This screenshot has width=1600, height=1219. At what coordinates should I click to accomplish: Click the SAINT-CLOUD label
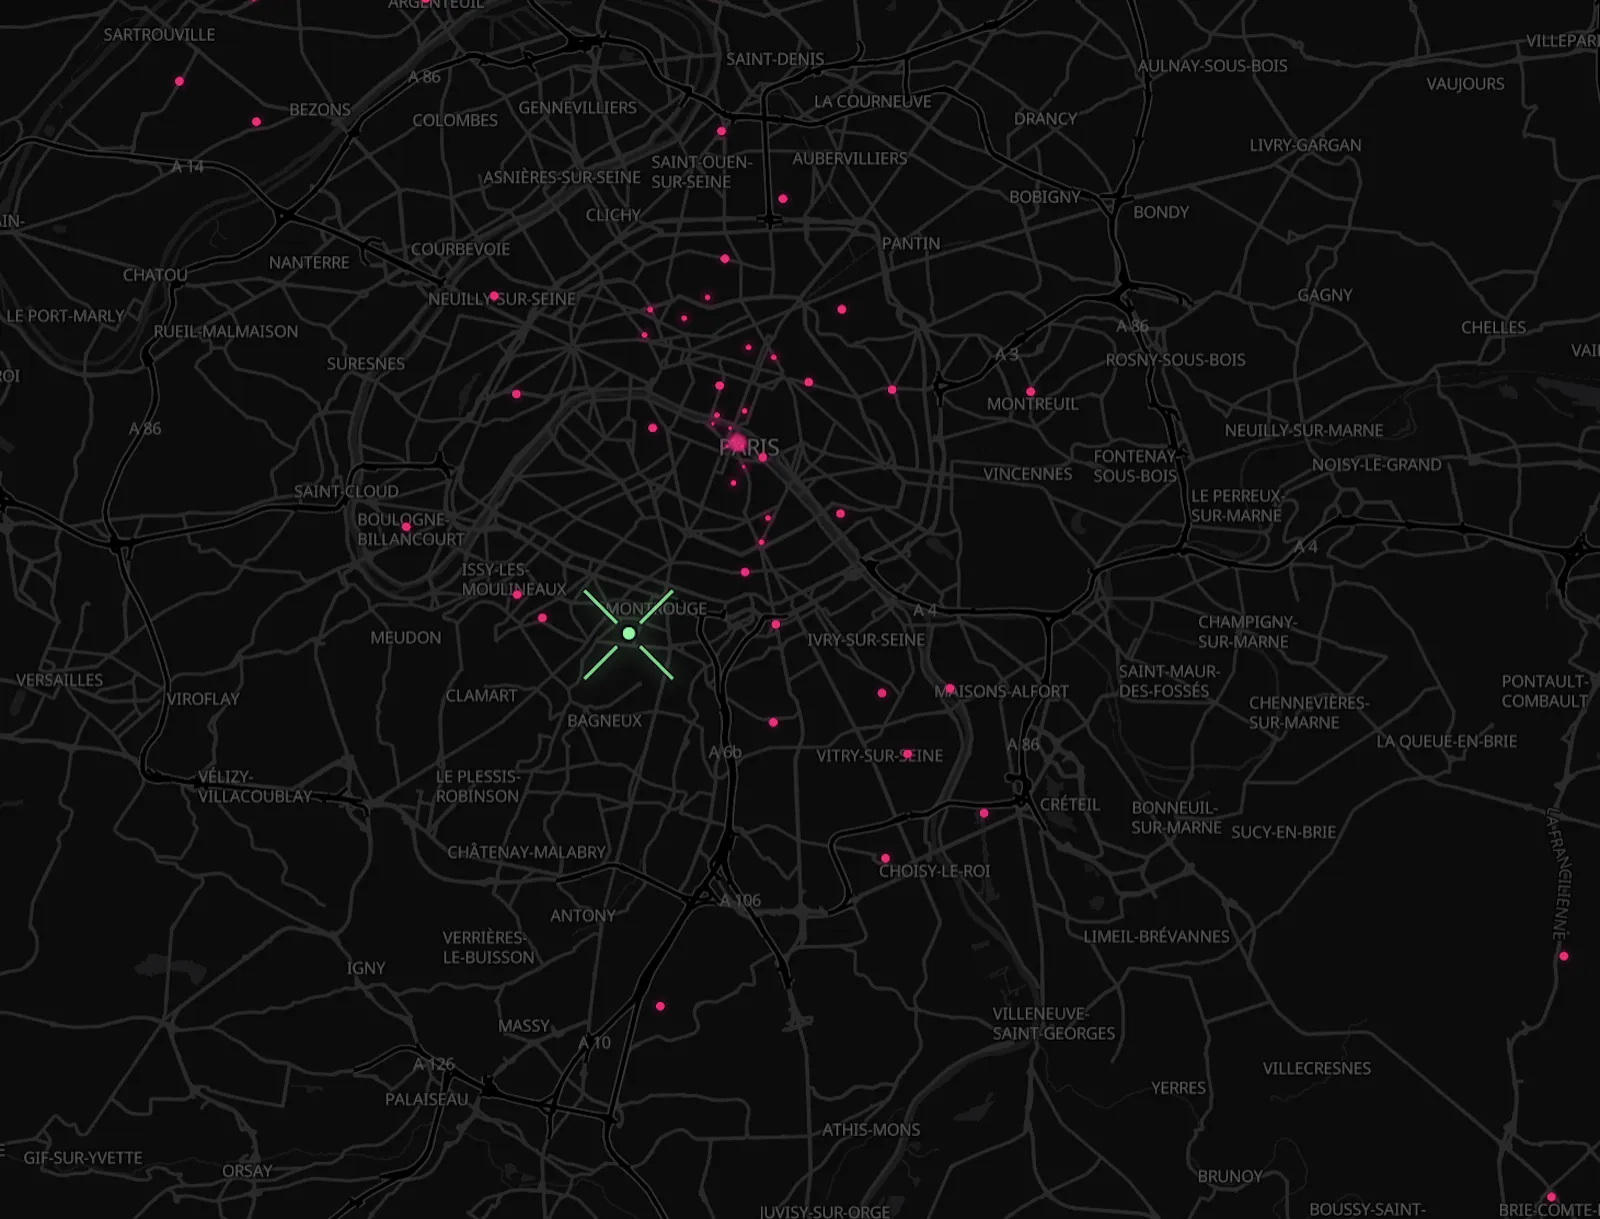346,492
